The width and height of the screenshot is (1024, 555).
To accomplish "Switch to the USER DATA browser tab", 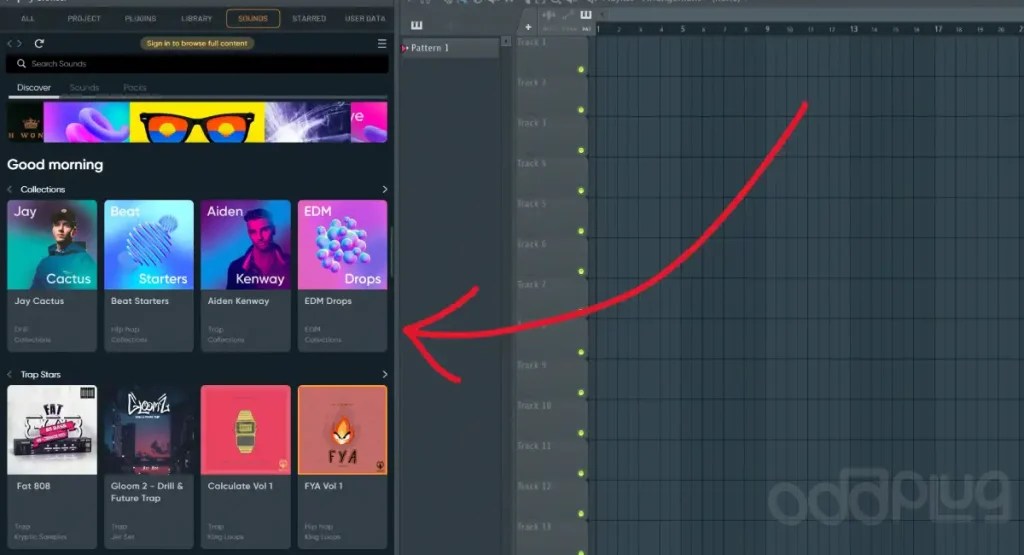I will 365,19.
